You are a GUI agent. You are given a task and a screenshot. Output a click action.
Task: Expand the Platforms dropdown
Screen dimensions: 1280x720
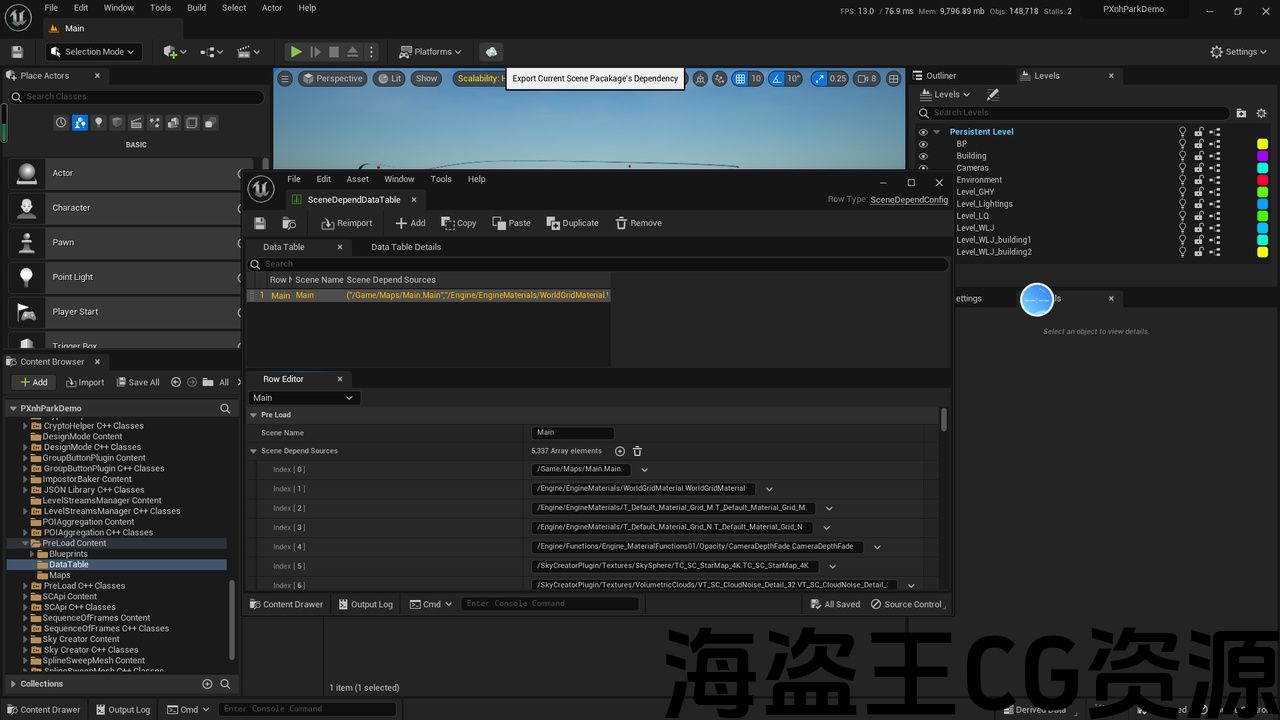(431, 52)
